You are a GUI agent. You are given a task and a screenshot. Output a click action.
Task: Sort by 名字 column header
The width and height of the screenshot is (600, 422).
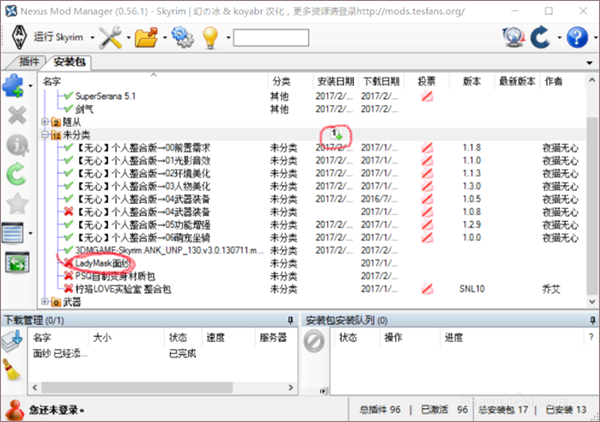[x=52, y=81]
